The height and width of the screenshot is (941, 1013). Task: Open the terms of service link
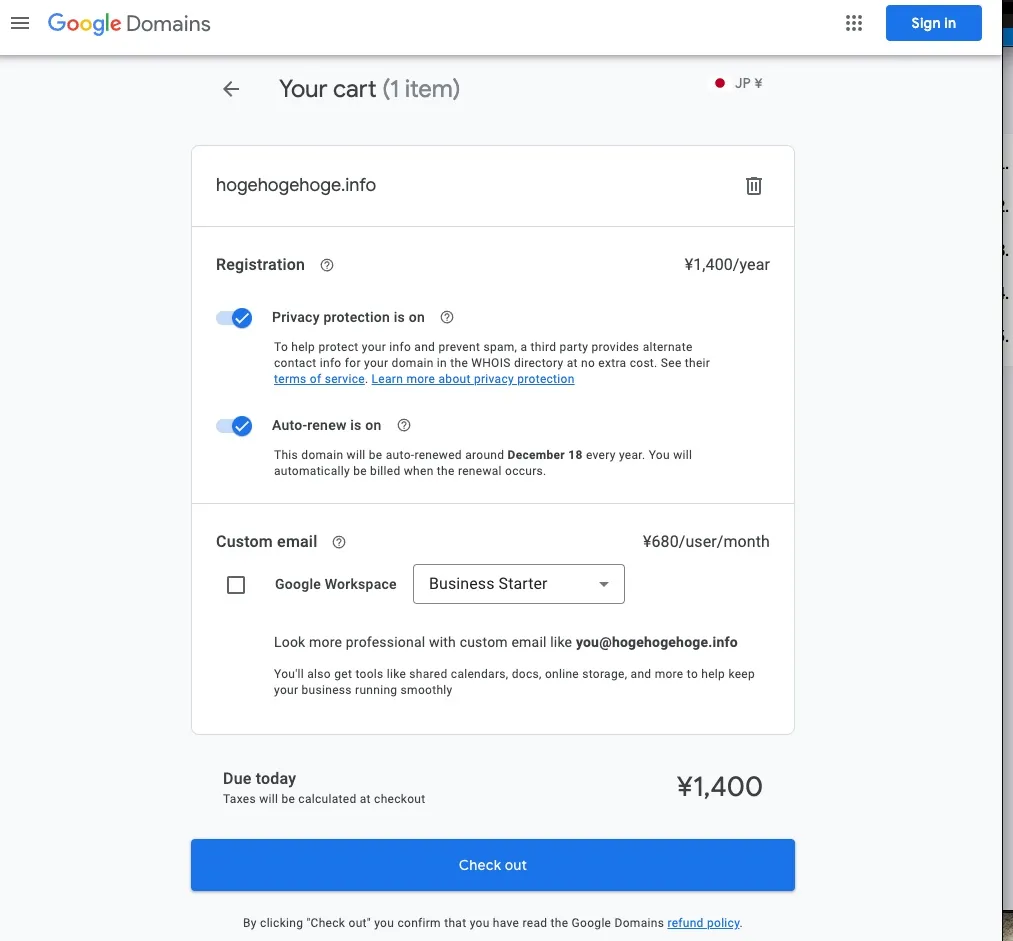(318, 378)
